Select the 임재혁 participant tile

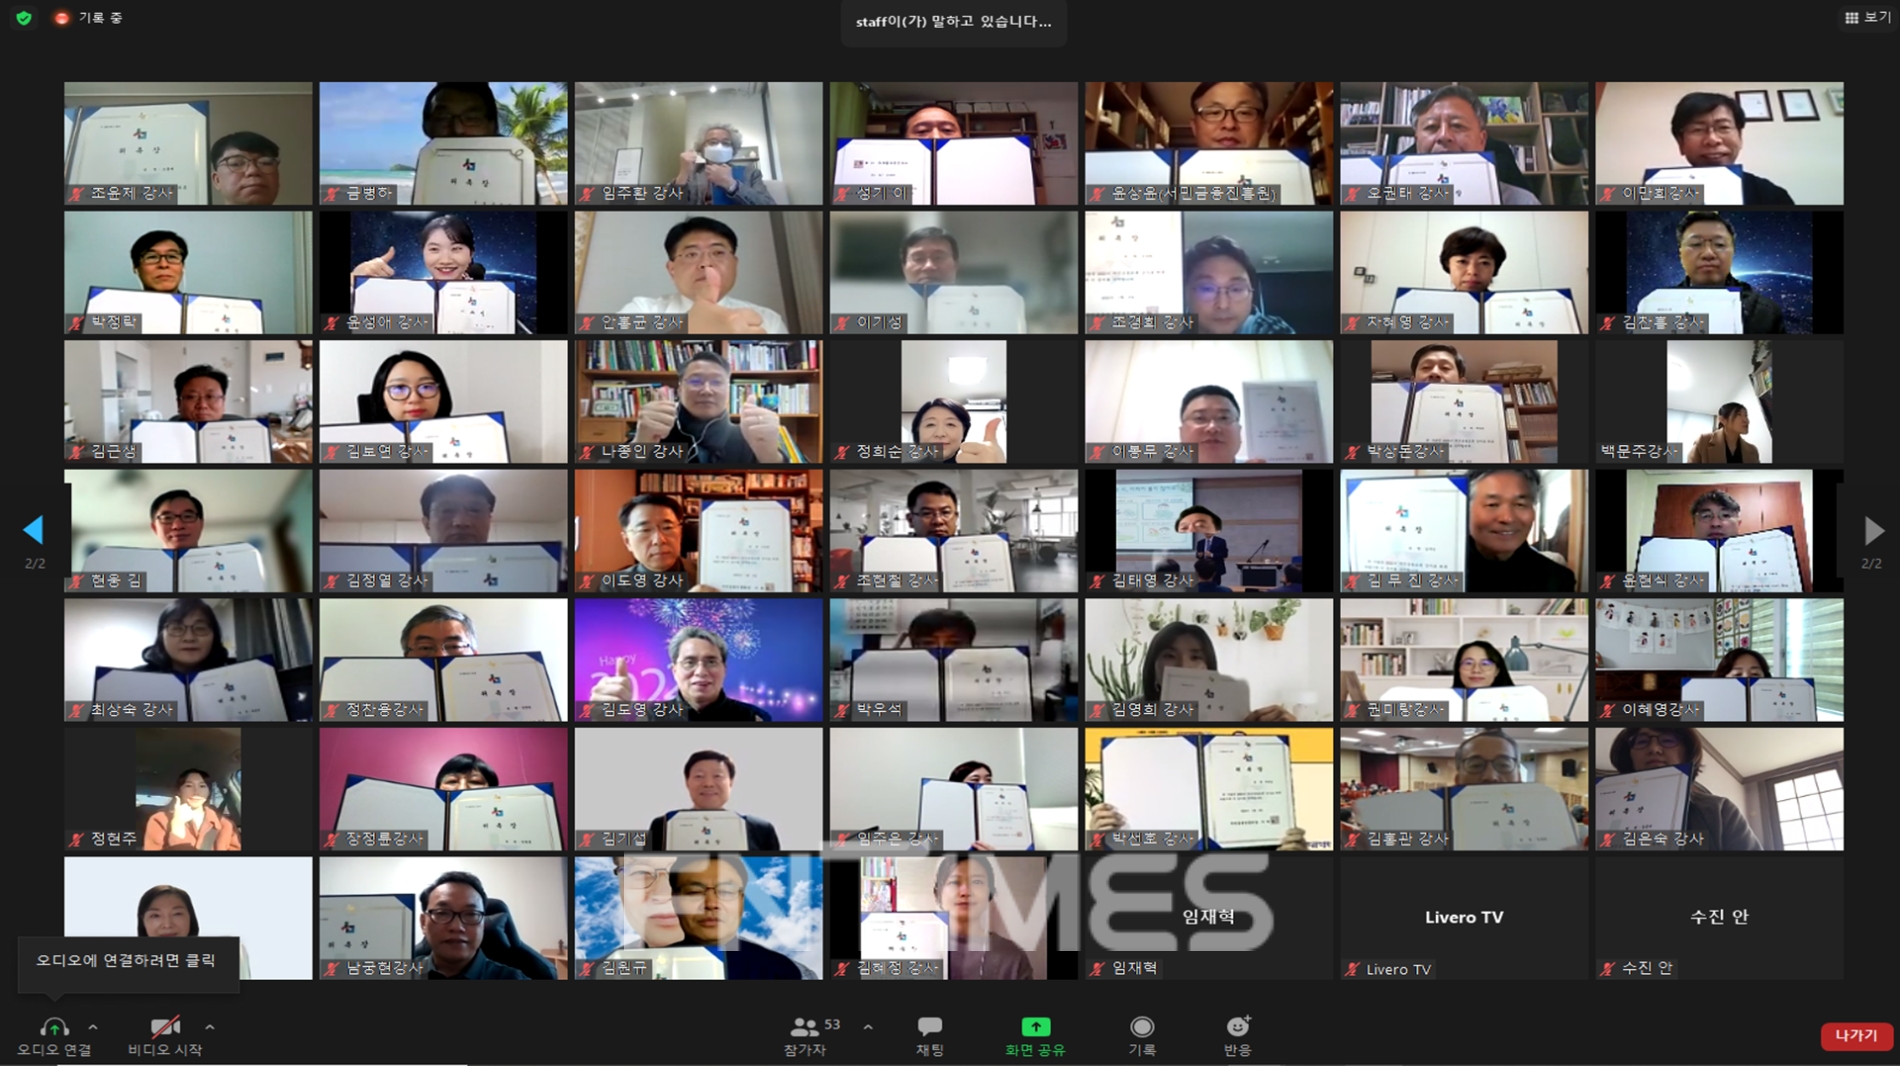point(1208,917)
